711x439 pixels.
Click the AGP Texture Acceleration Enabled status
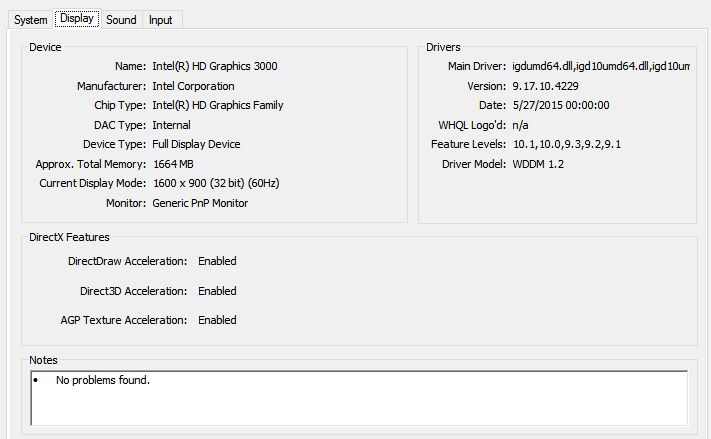pos(217,320)
